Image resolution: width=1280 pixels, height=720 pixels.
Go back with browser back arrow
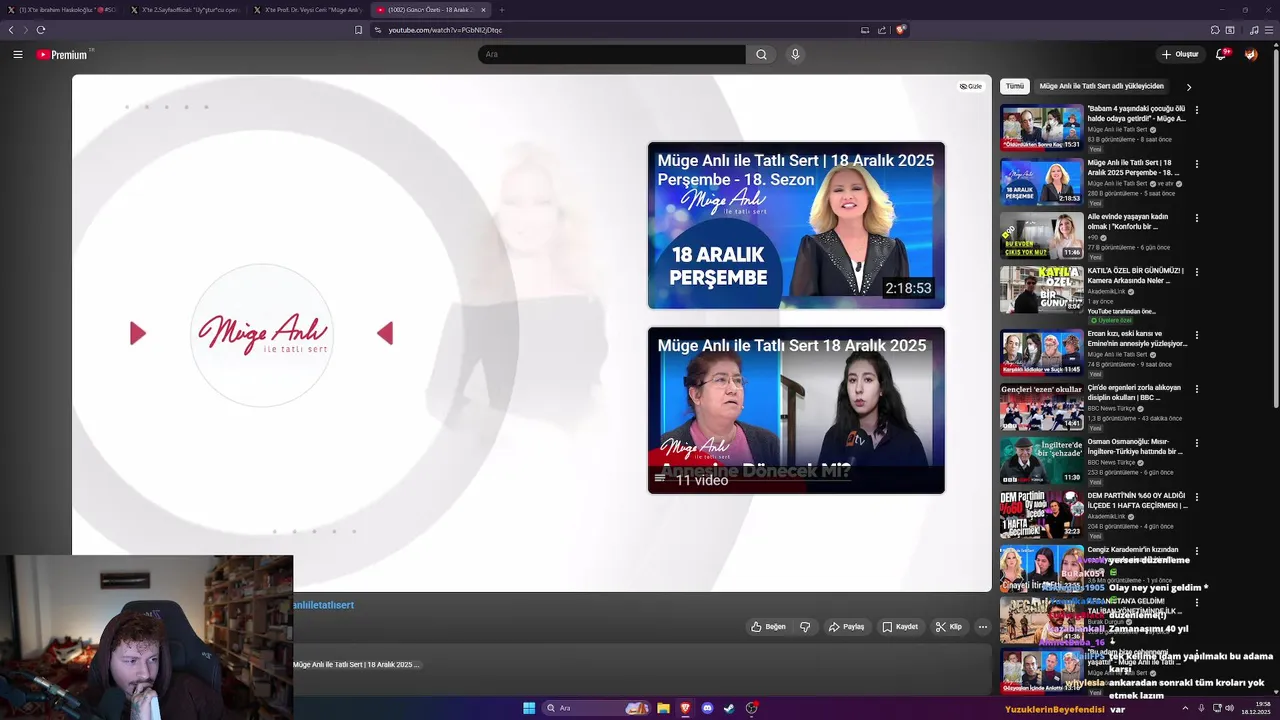click(x=11, y=30)
